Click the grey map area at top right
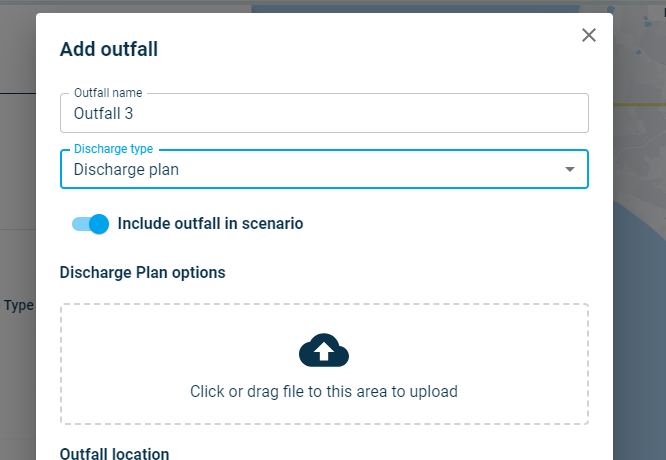 (640, 50)
